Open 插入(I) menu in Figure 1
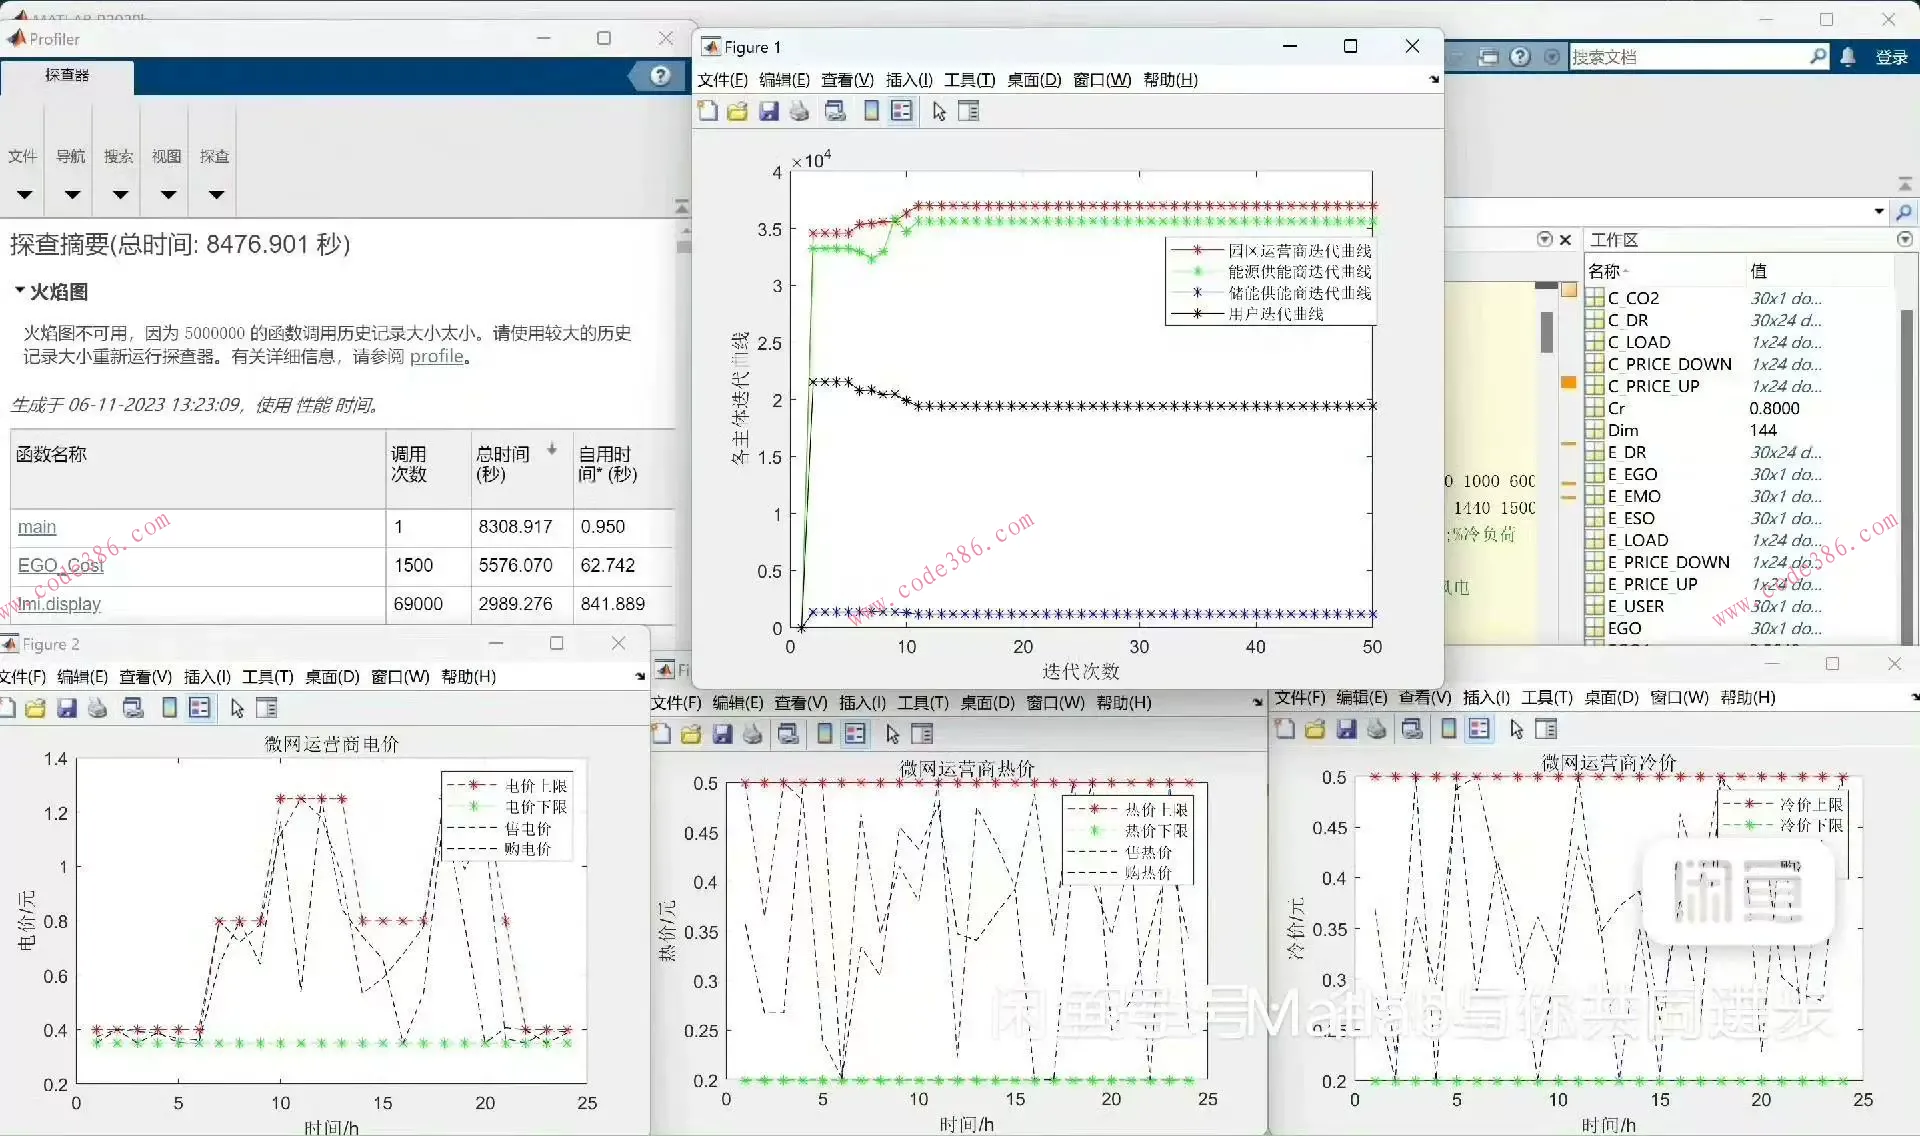 point(908,80)
